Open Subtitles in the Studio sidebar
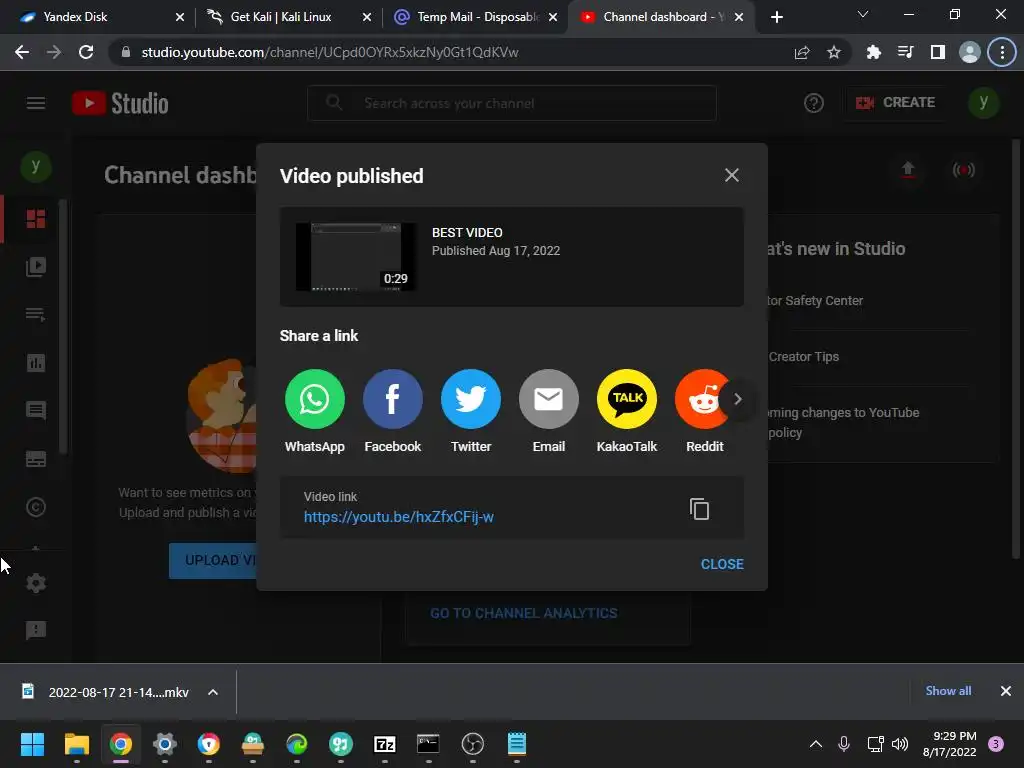Screen dimensions: 1024x768 36,459
